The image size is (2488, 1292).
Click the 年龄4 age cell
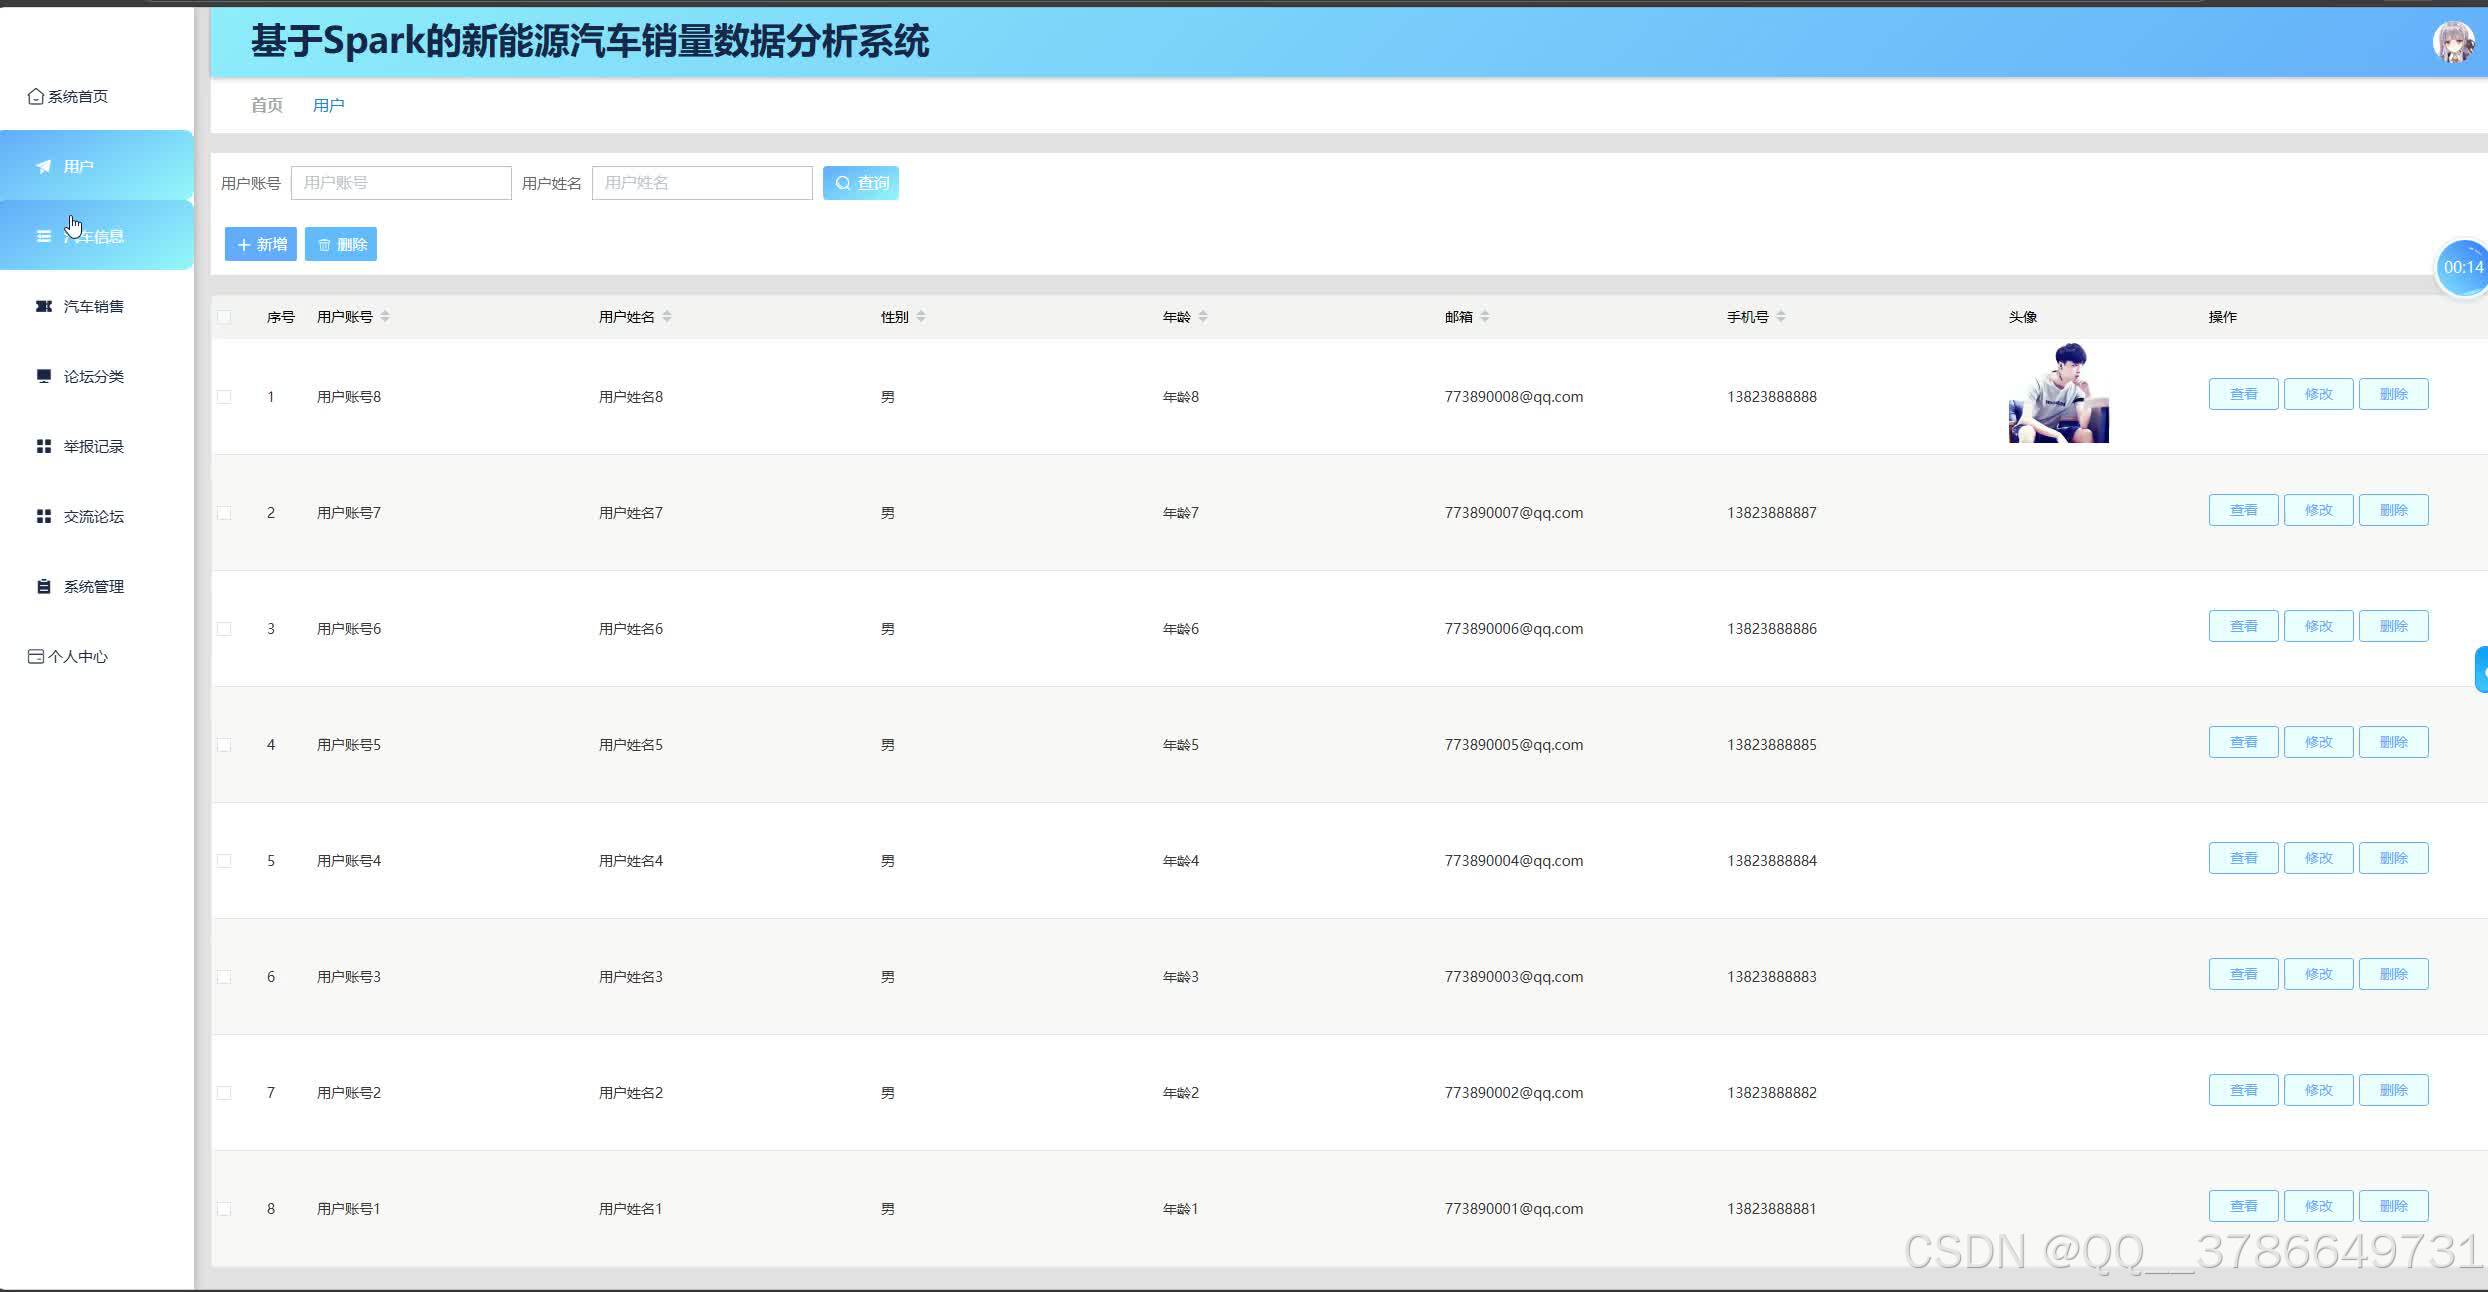point(1181,861)
